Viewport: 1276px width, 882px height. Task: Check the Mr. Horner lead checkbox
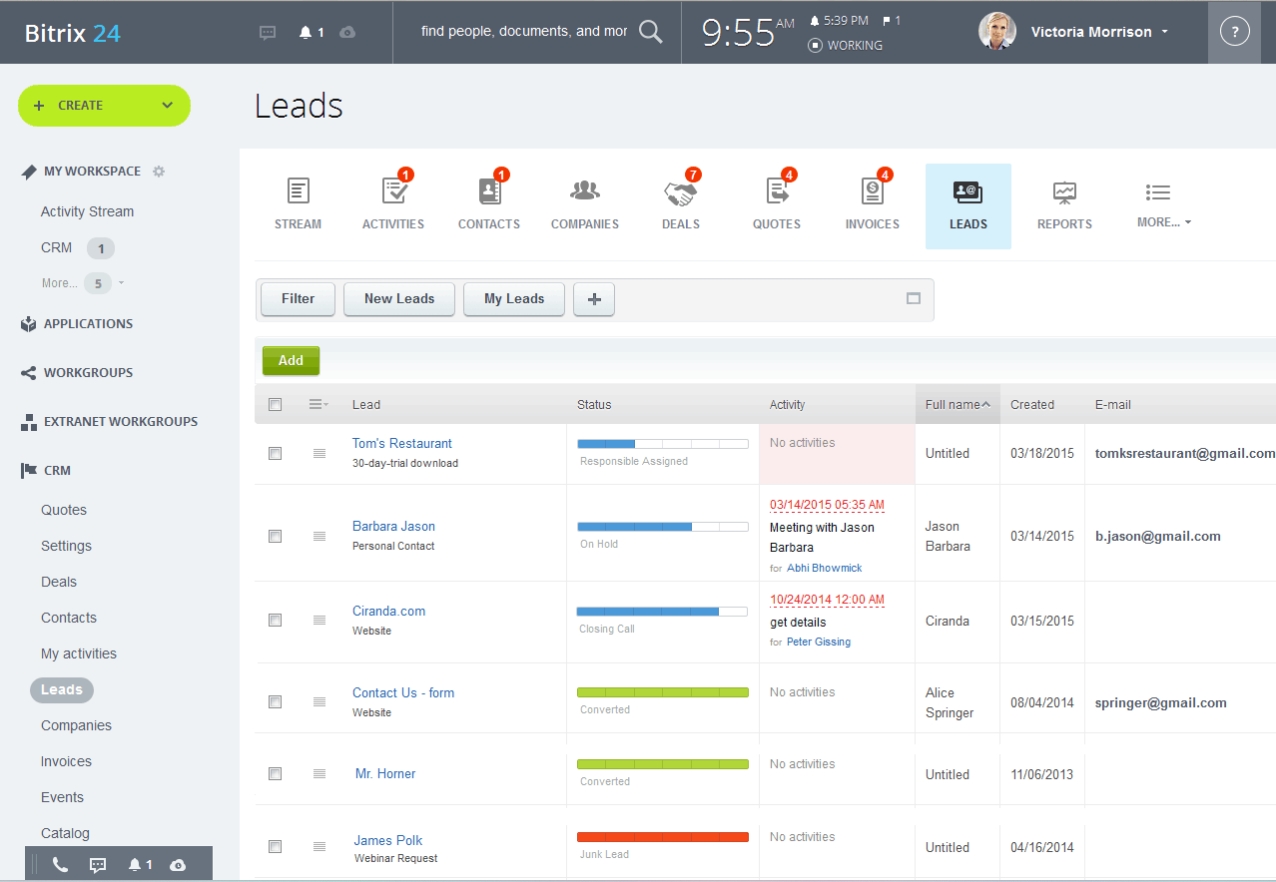tap(275, 773)
